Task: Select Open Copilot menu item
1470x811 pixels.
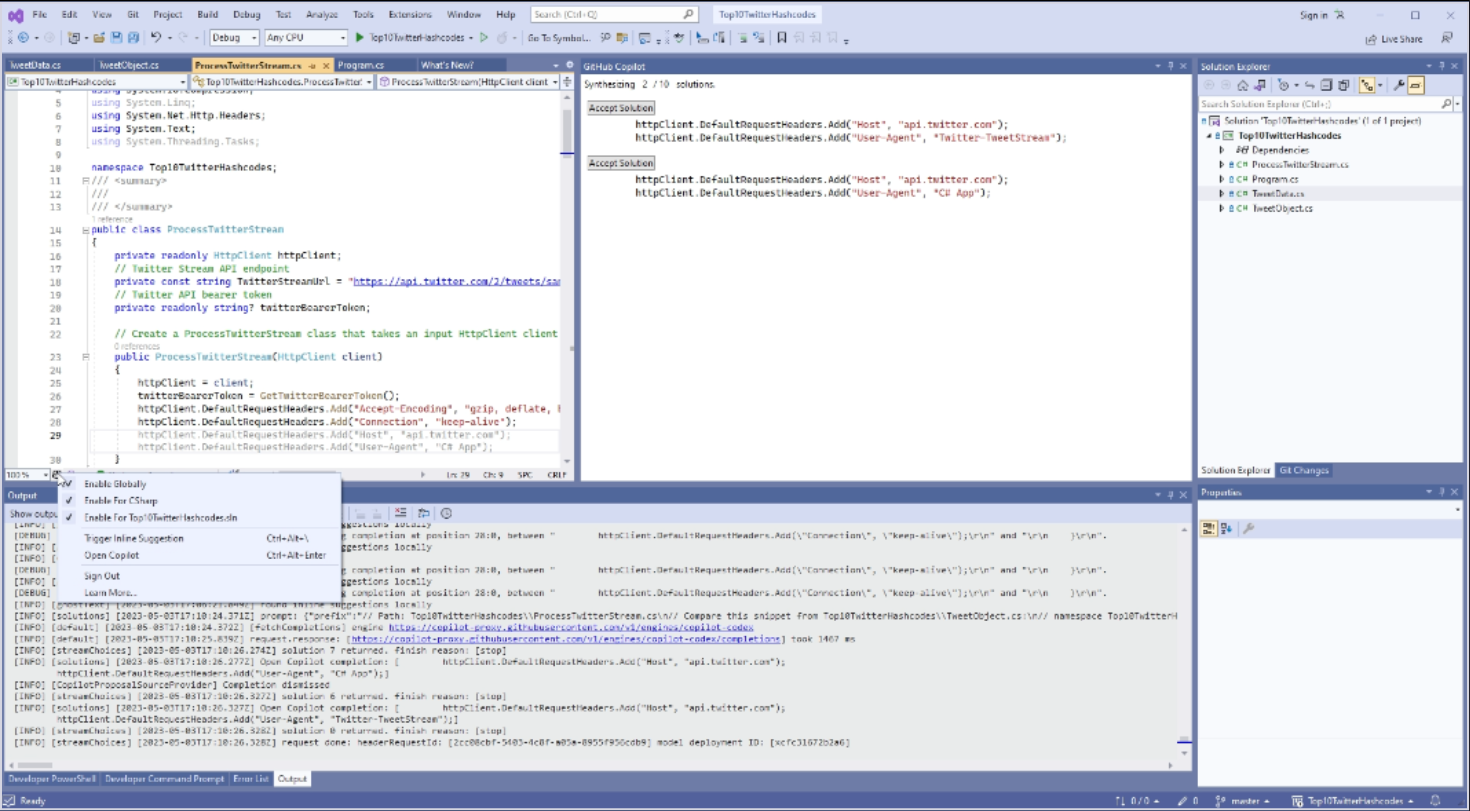Action: click(x=198, y=555)
